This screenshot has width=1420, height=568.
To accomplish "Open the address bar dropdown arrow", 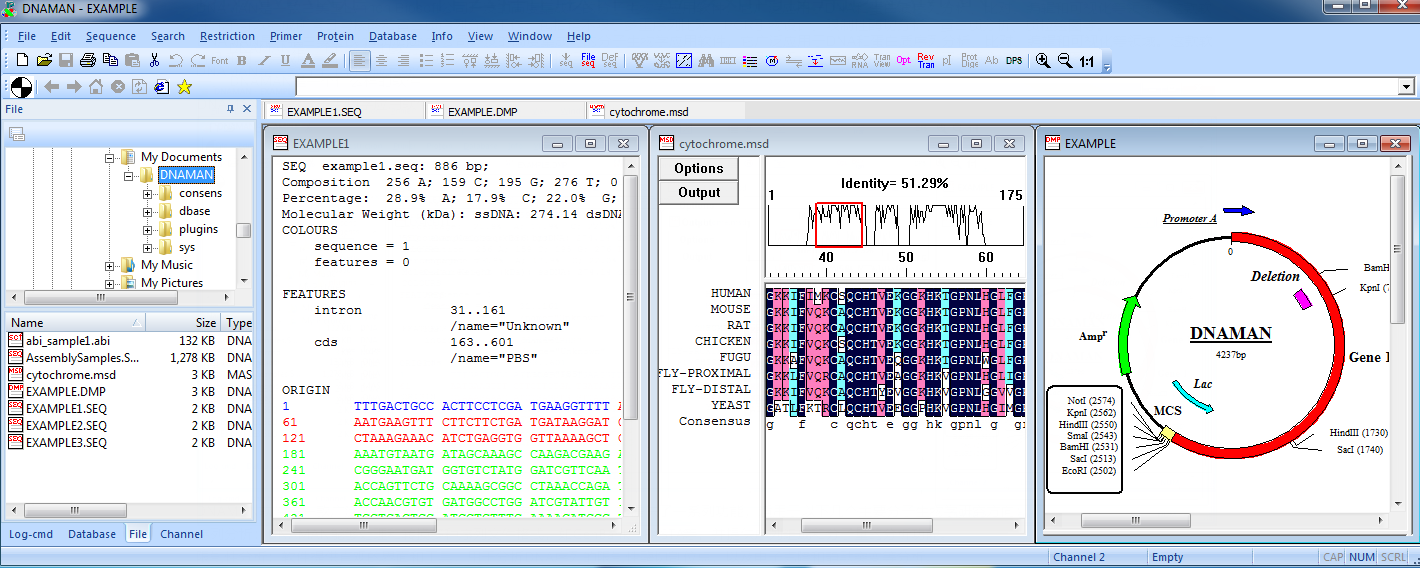I will click(1407, 87).
